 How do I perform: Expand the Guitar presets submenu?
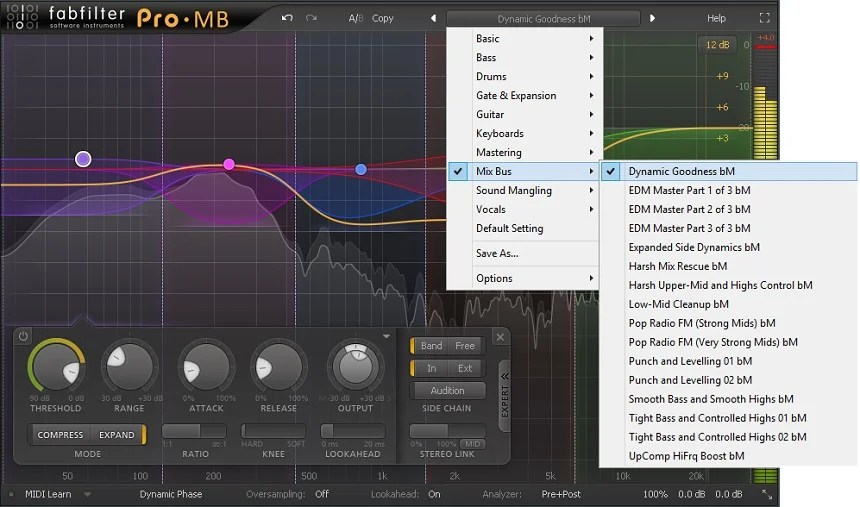(x=525, y=114)
